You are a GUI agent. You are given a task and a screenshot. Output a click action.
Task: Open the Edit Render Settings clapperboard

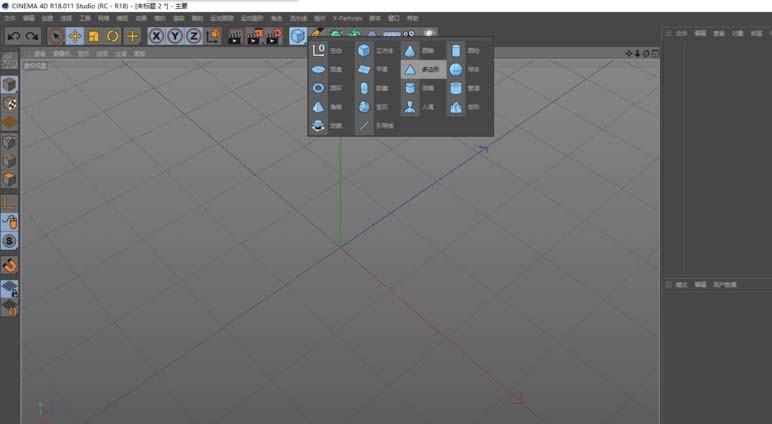tap(272, 36)
